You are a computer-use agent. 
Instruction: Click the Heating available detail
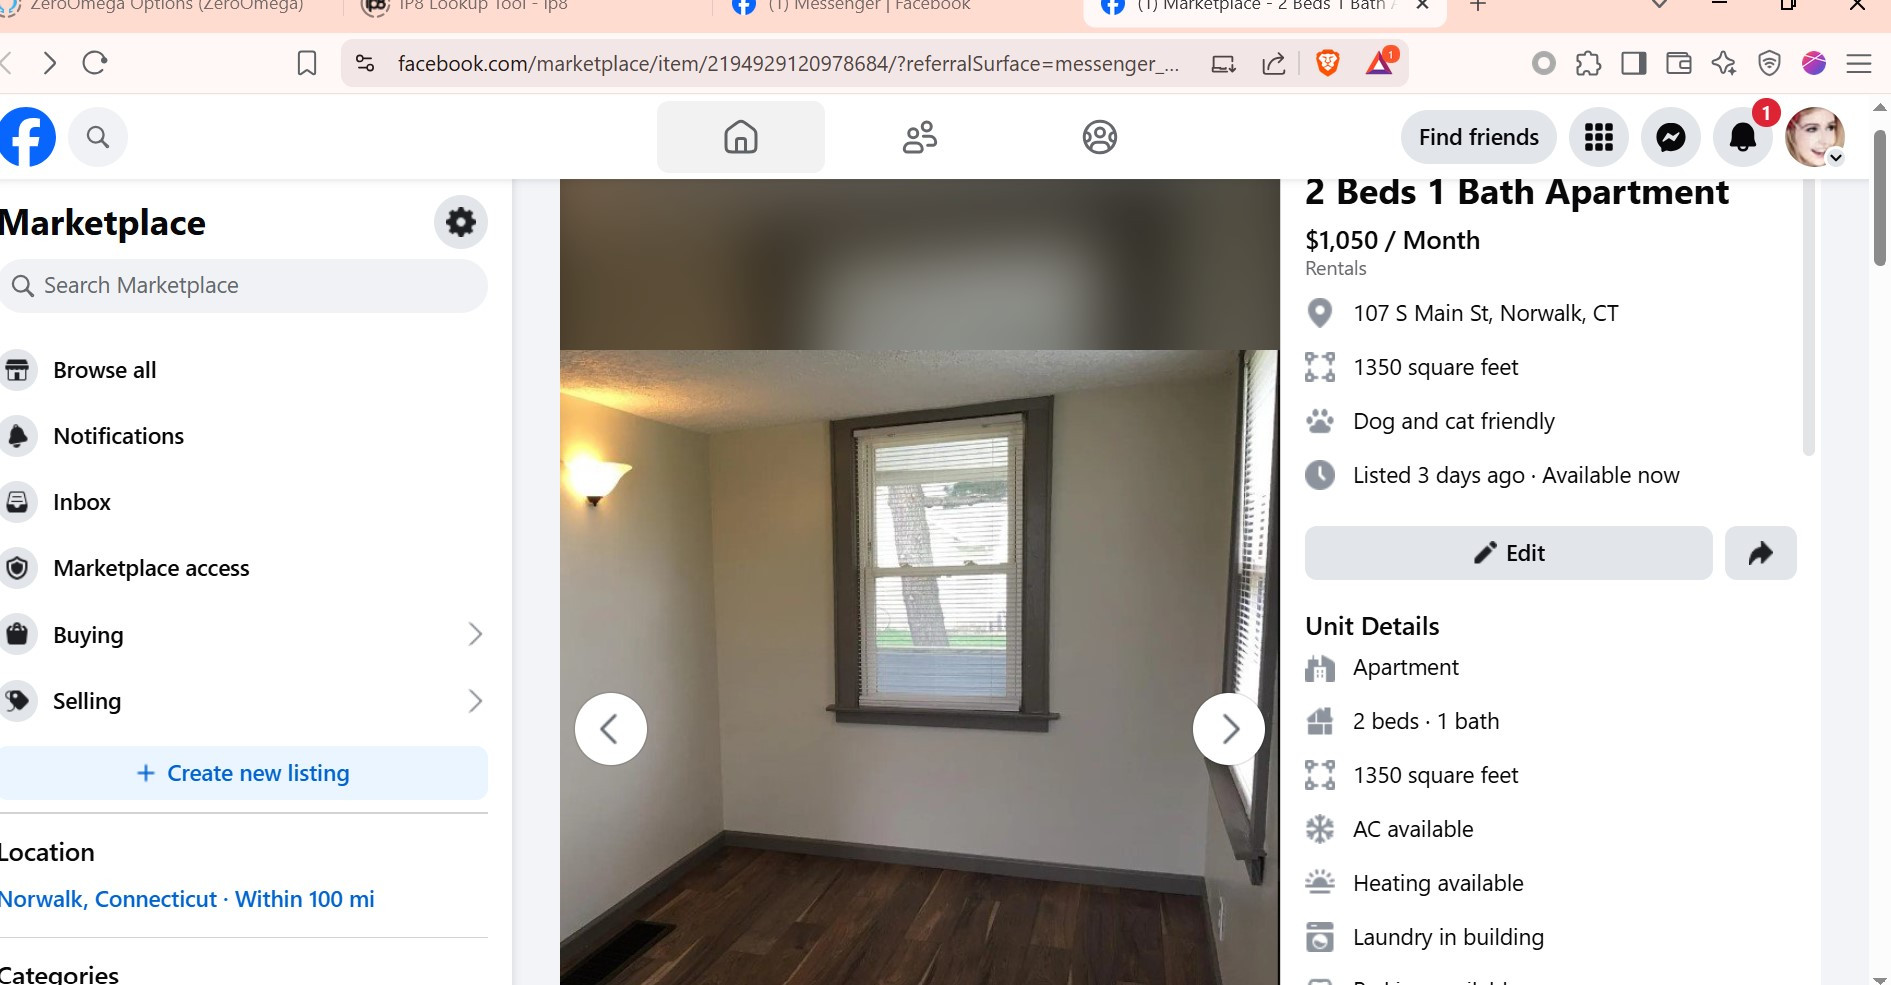click(1438, 883)
